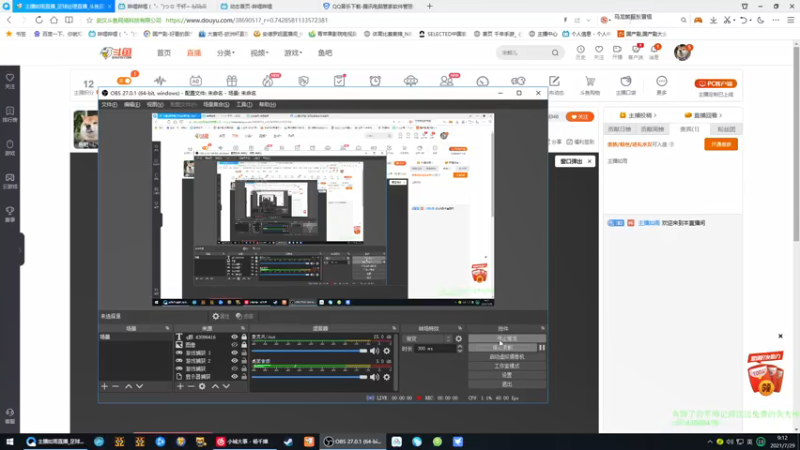This screenshot has height=450, width=800.
Task: Remove selected scene with minus icon in OBS
Action: pos(116,387)
